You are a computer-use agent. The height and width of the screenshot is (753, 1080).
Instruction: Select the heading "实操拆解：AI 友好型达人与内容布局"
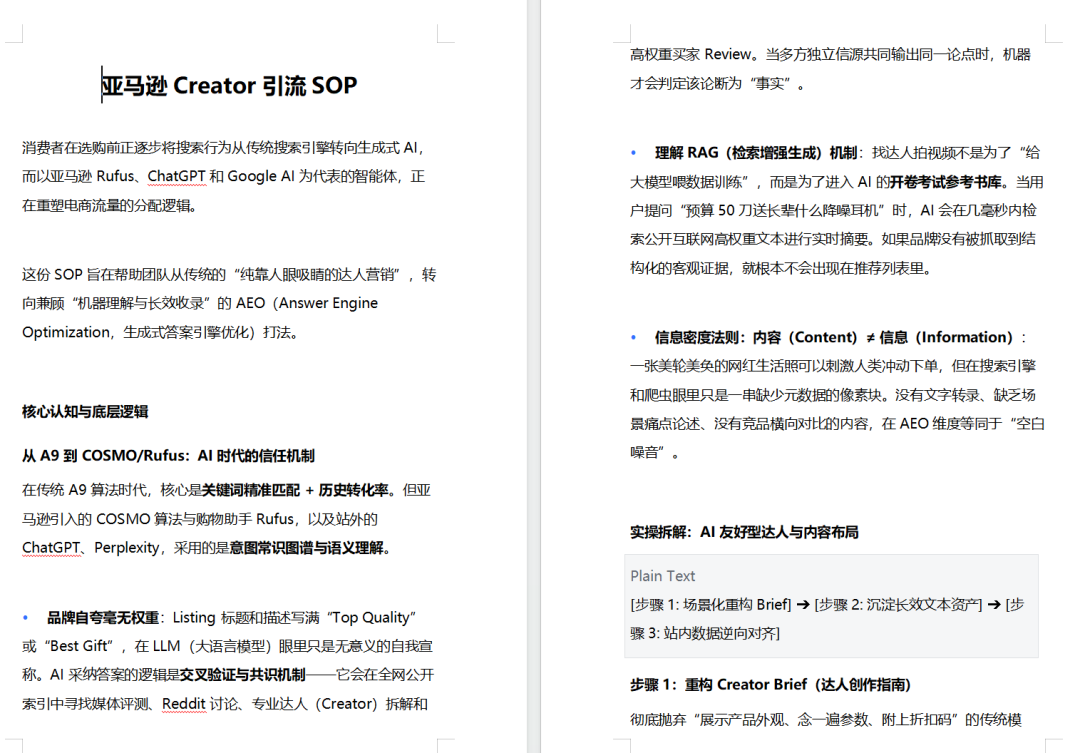744,532
